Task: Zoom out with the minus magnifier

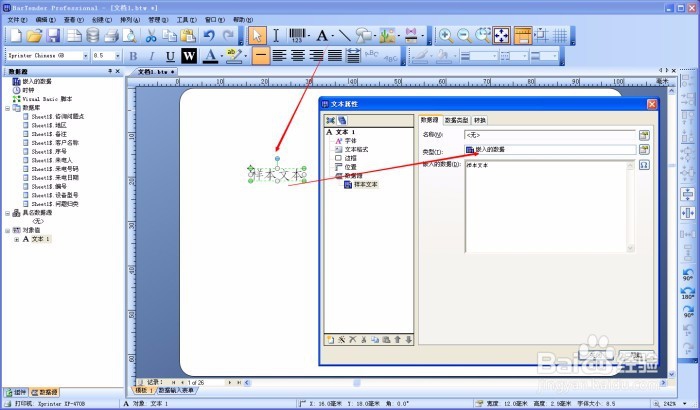Action: pos(464,36)
